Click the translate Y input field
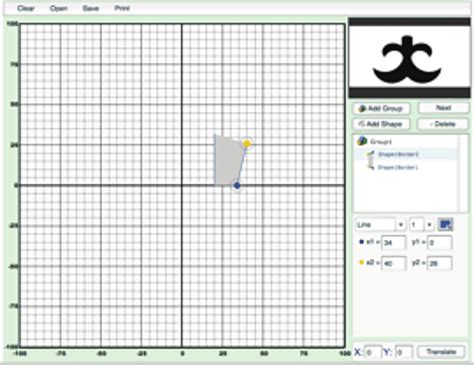This screenshot has height=365, width=474. pos(404,352)
